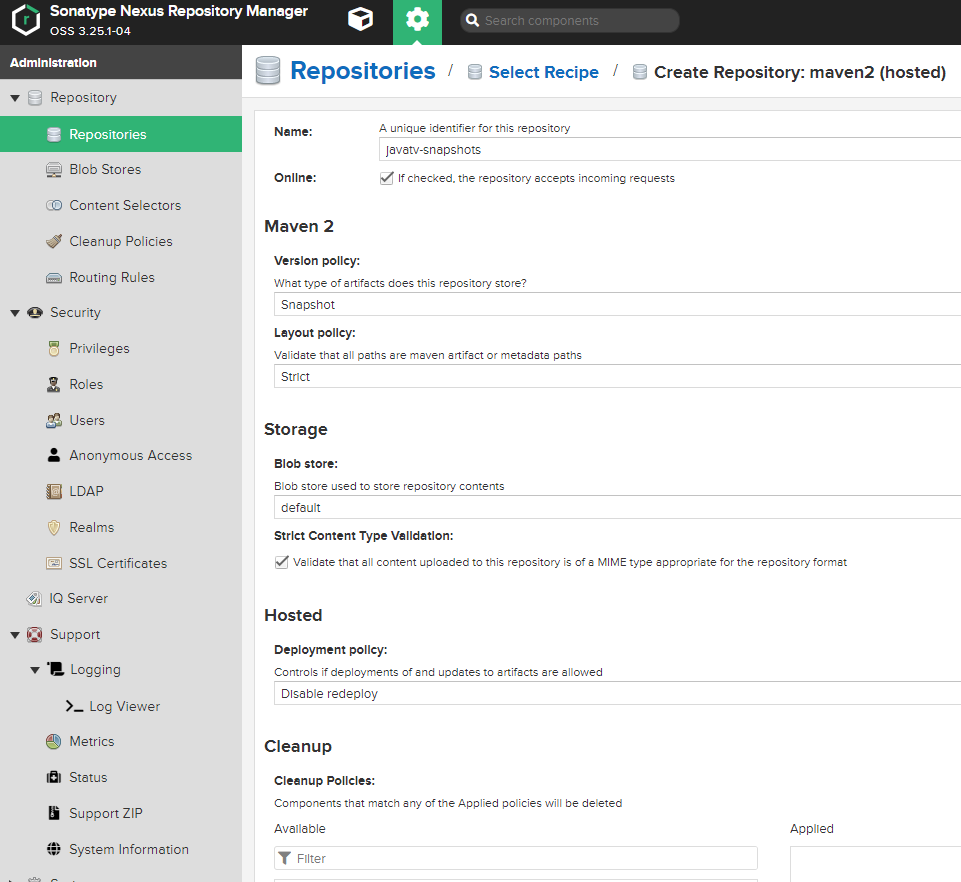The image size is (961, 882).
Task: Open Content Selectors in the sidebar
Action: (125, 206)
